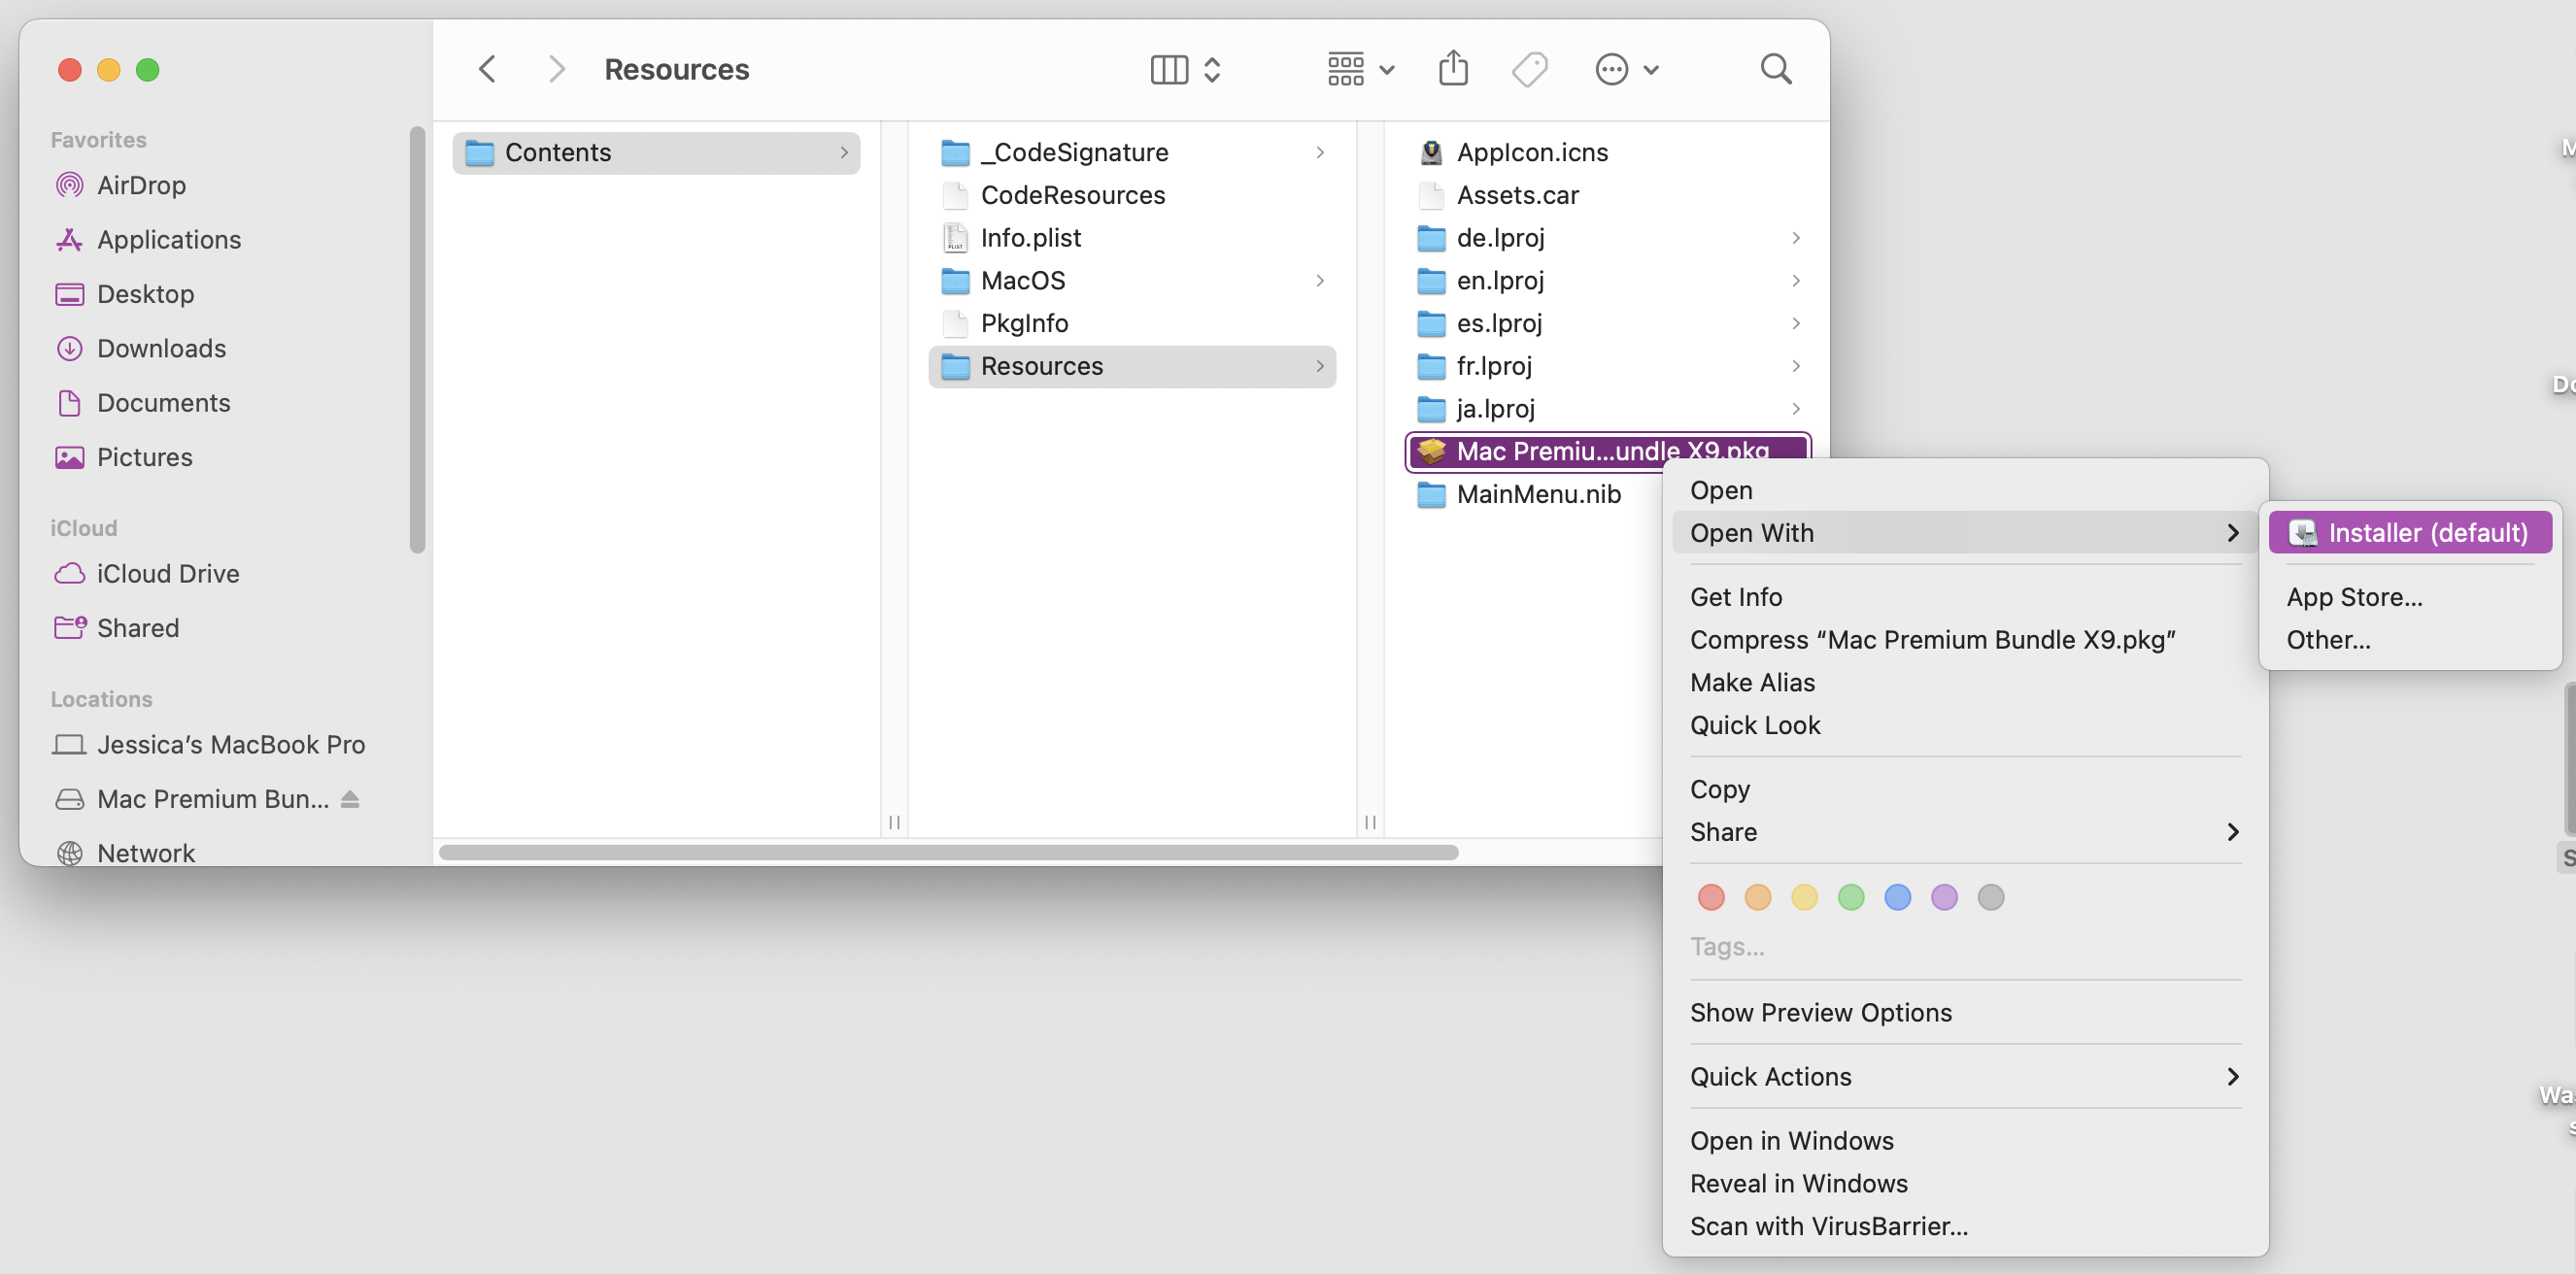This screenshot has width=2576, height=1274.
Task: Choose Installer (default) in Open With
Action: pos(2410,533)
